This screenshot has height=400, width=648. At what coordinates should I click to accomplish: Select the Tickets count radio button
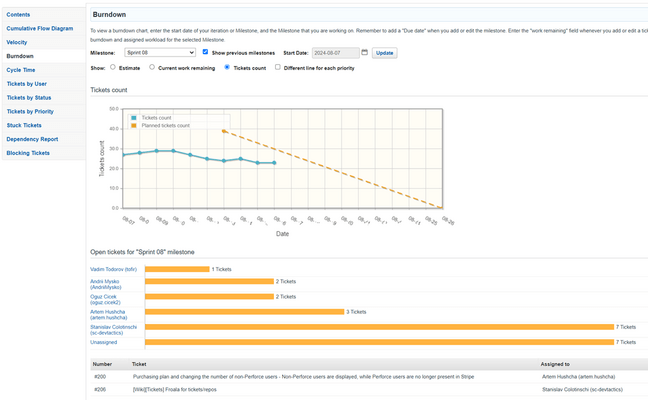tap(227, 67)
